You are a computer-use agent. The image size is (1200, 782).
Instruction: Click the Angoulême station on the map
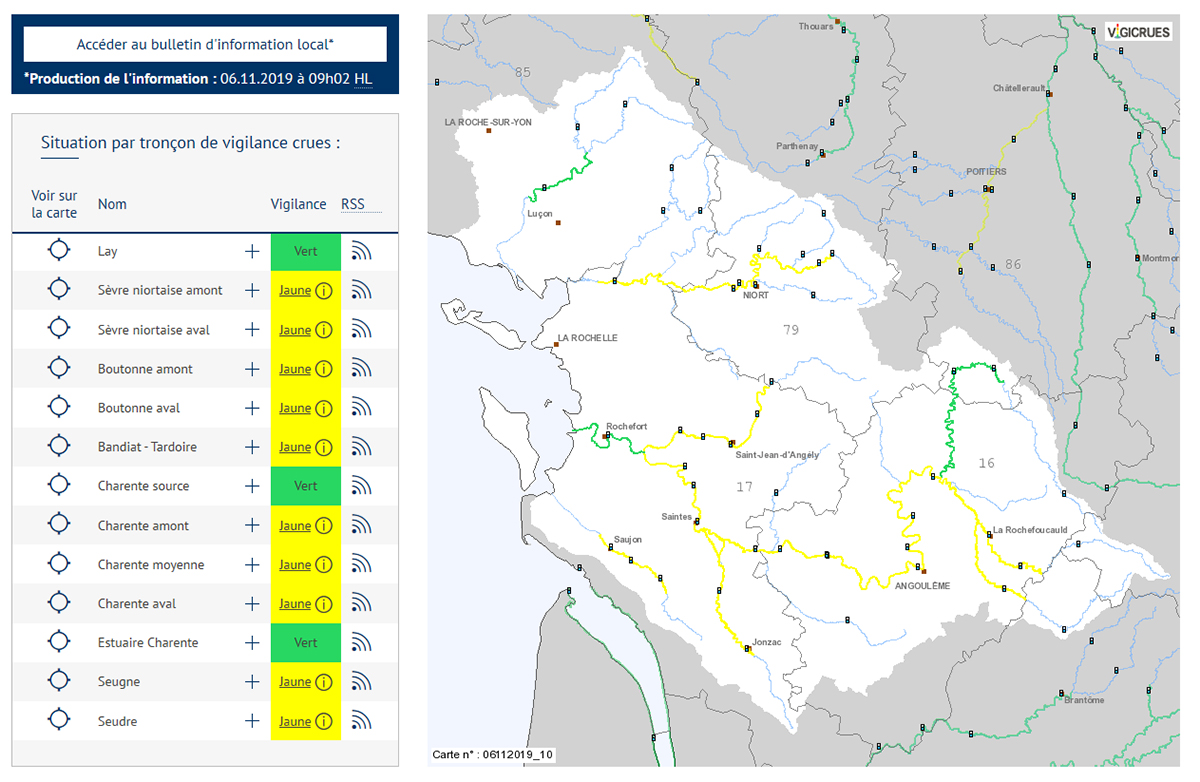(924, 571)
